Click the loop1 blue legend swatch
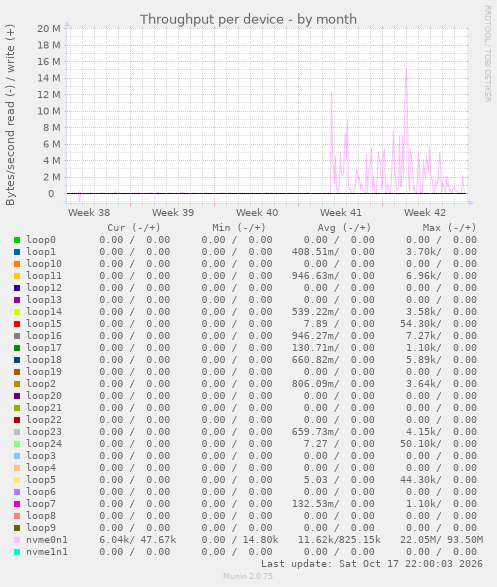 click(17, 252)
